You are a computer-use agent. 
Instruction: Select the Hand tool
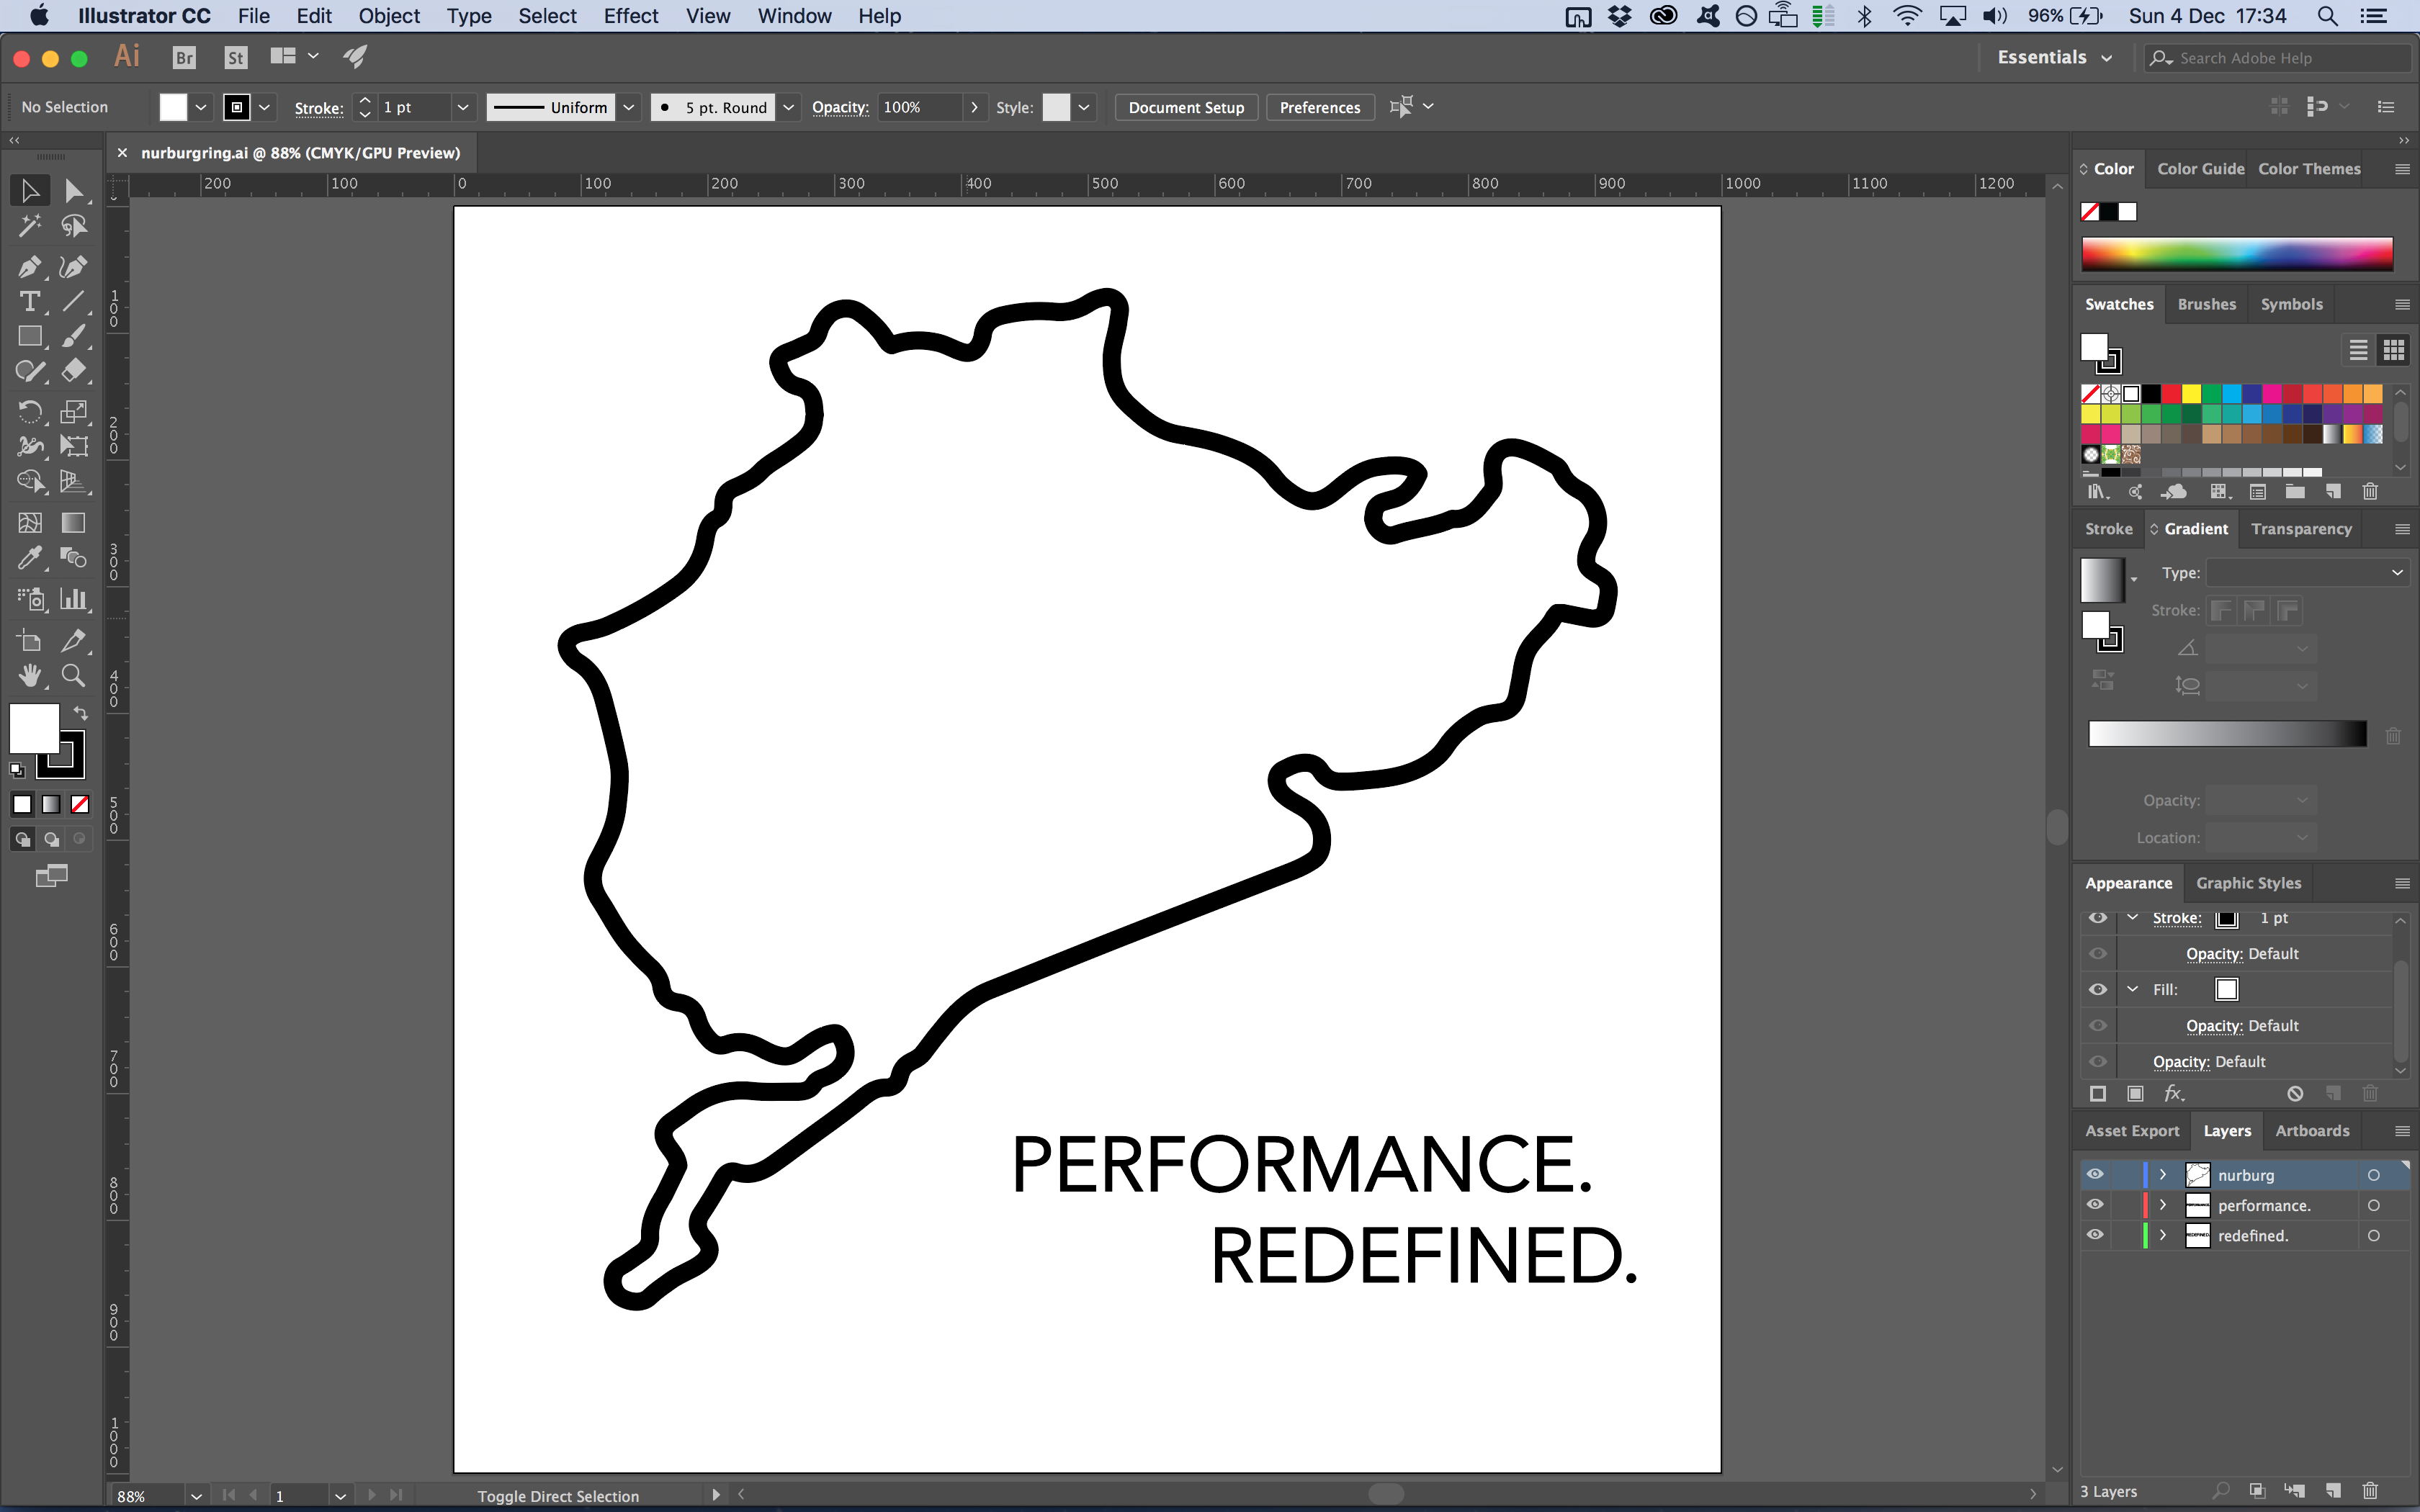29,676
